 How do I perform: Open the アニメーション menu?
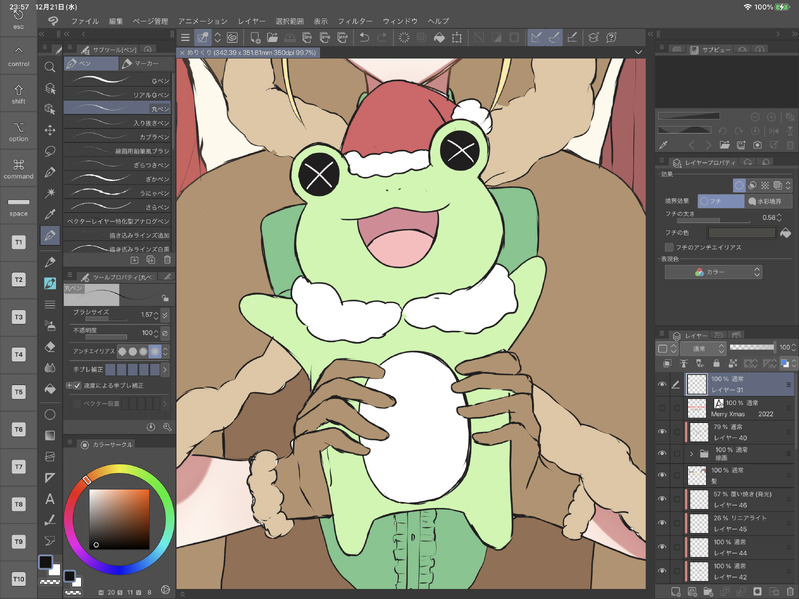pyautogui.click(x=202, y=21)
